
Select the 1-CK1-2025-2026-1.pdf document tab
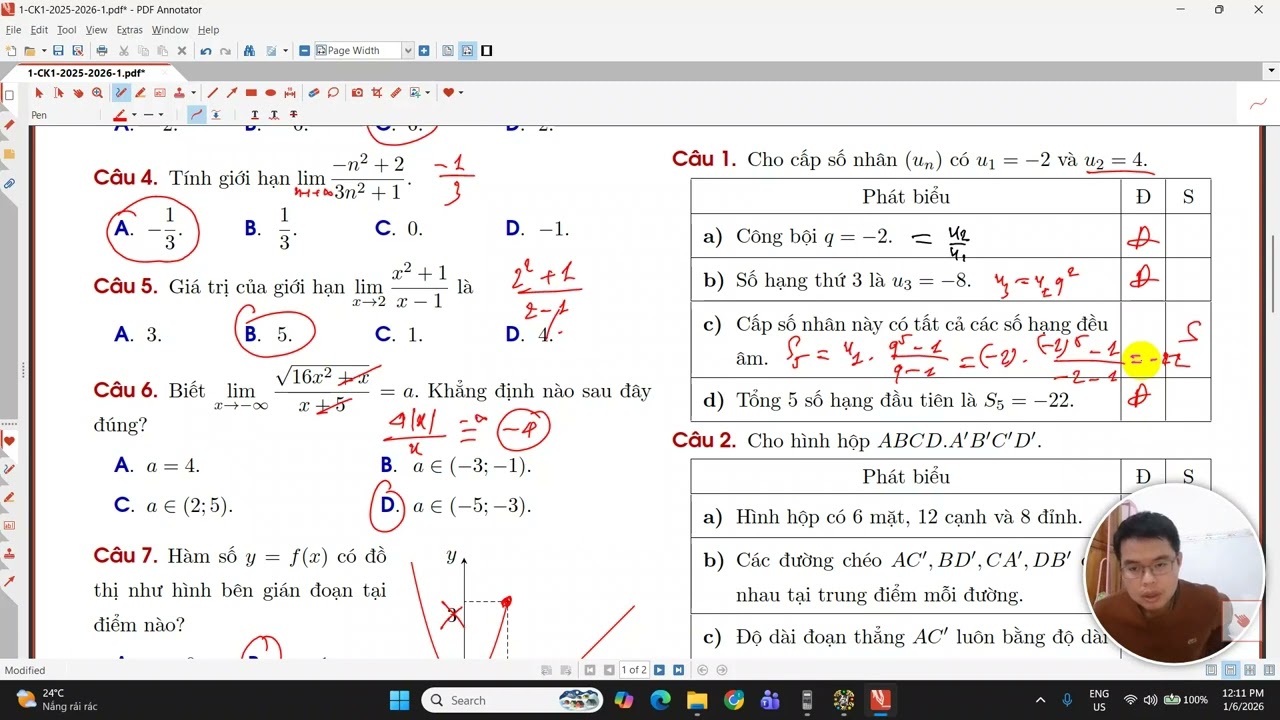pyautogui.click(x=86, y=73)
